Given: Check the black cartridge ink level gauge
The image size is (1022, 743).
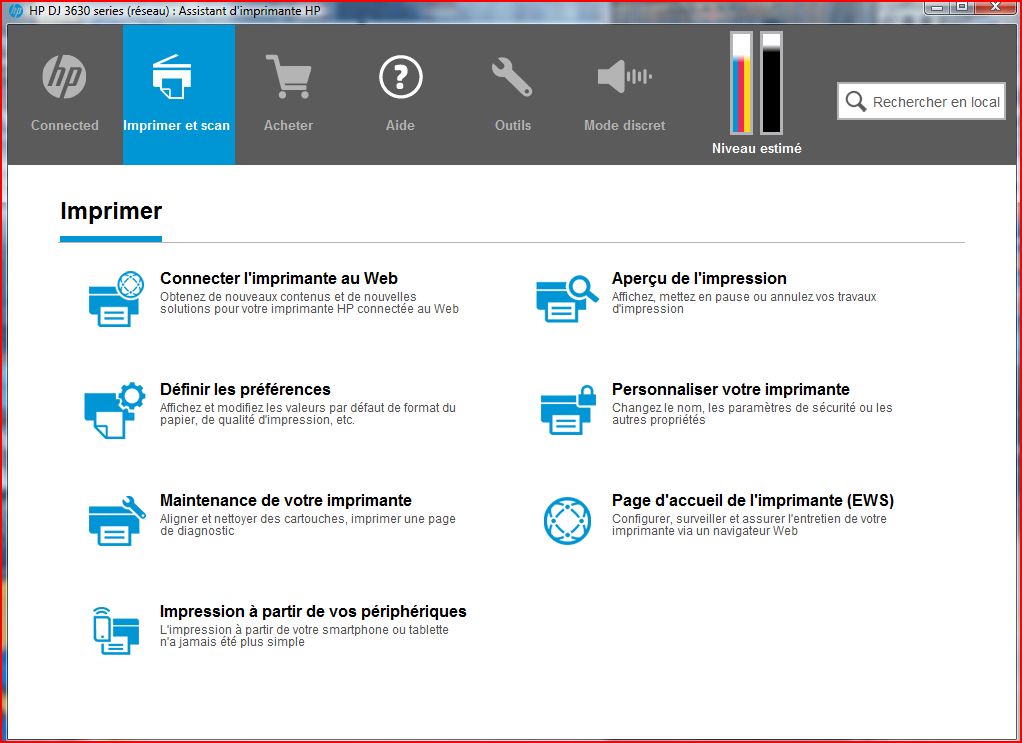Looking at the screenshot, I should (x=772, y=83).
